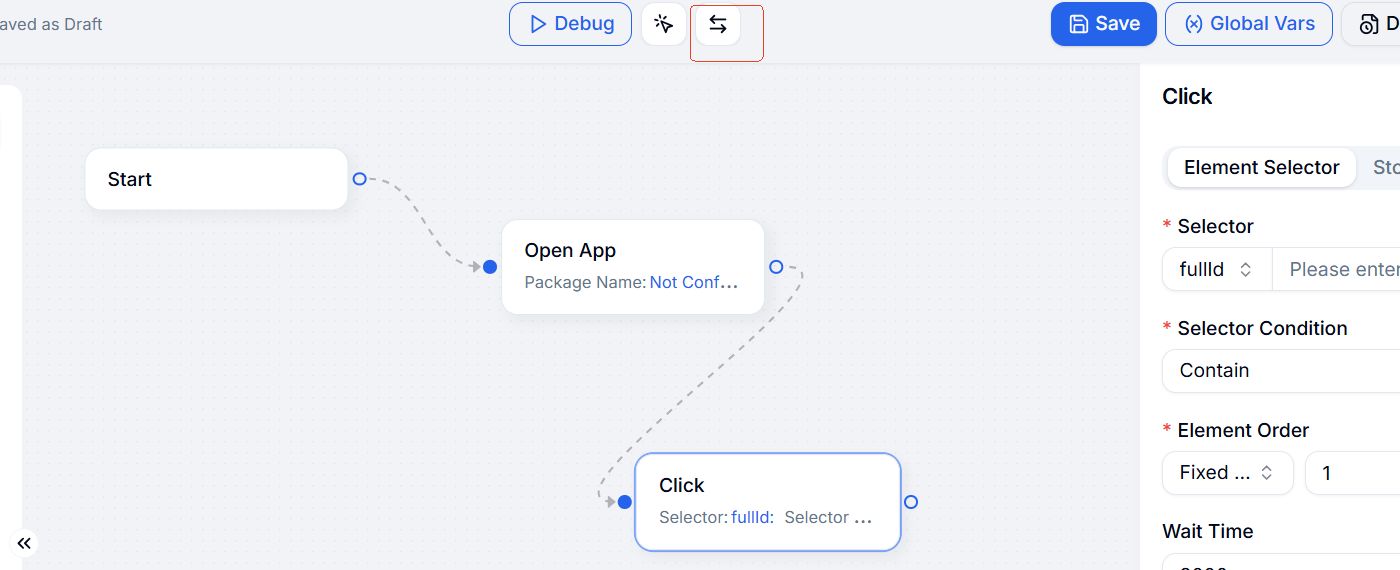1400x570 pixels.
Task: Click the Debug play button
Action: [x=570, y=24]
